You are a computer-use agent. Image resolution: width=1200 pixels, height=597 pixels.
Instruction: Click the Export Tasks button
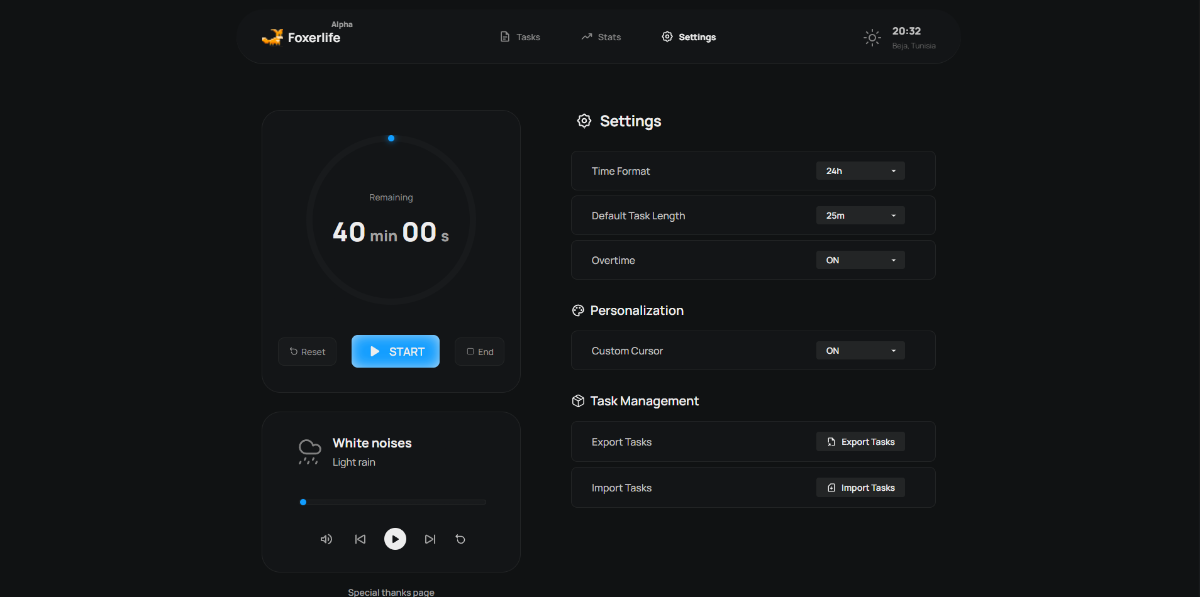point(860,442)
